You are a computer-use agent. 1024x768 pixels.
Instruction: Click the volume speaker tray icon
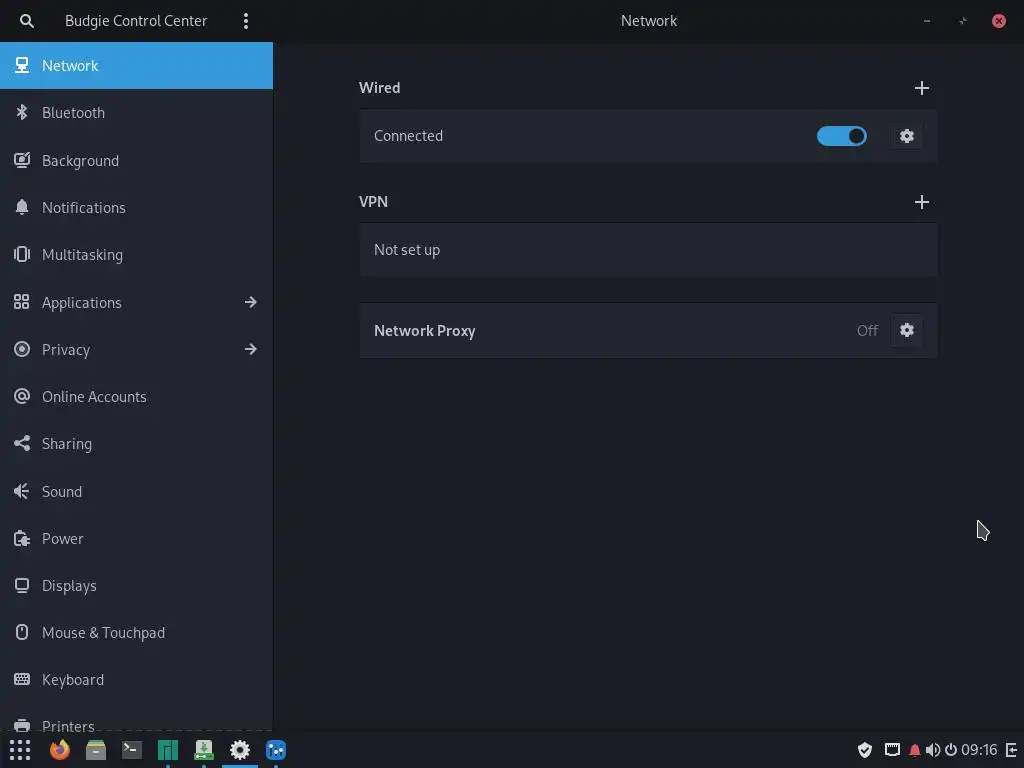[x=933, y=750]
